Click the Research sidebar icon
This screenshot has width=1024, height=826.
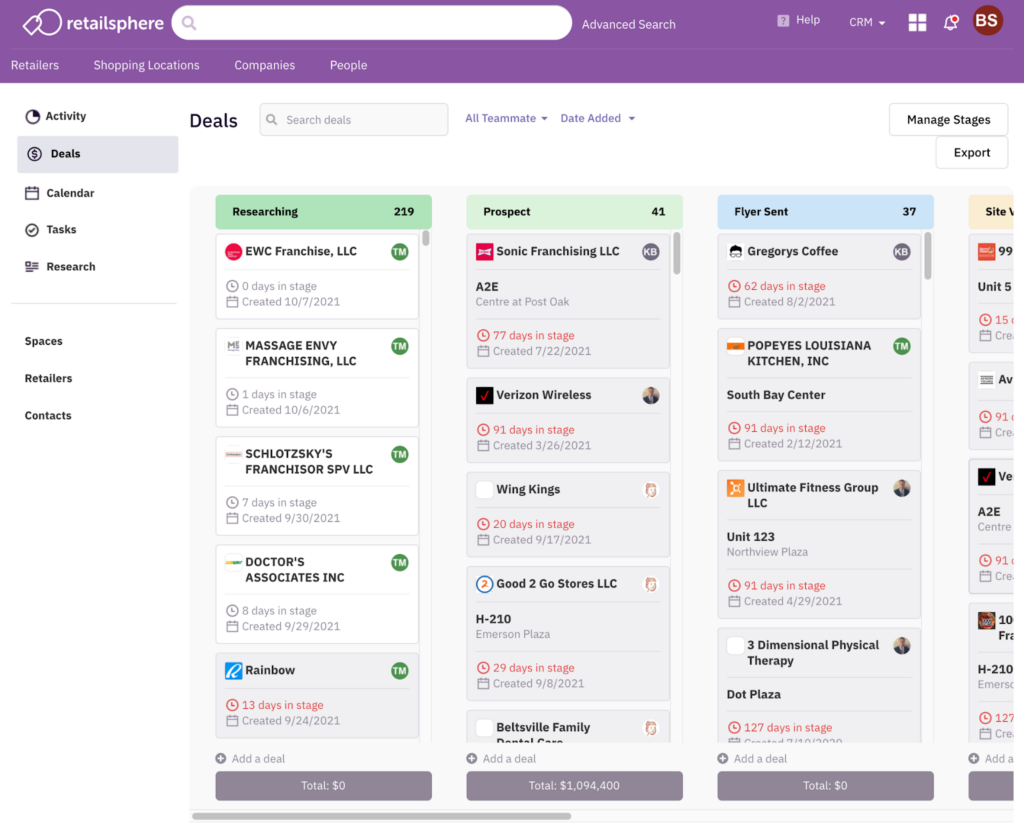pos(32,266)
